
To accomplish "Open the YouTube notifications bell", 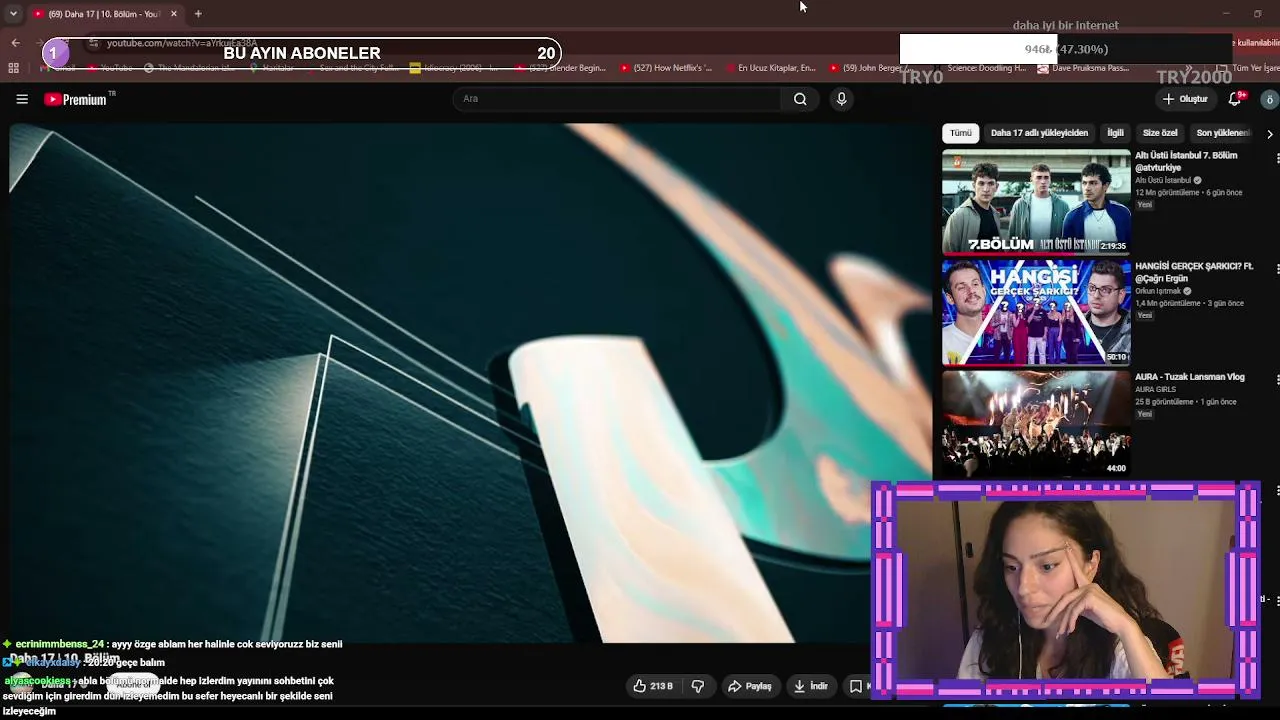I will [x=1235, y=99].
